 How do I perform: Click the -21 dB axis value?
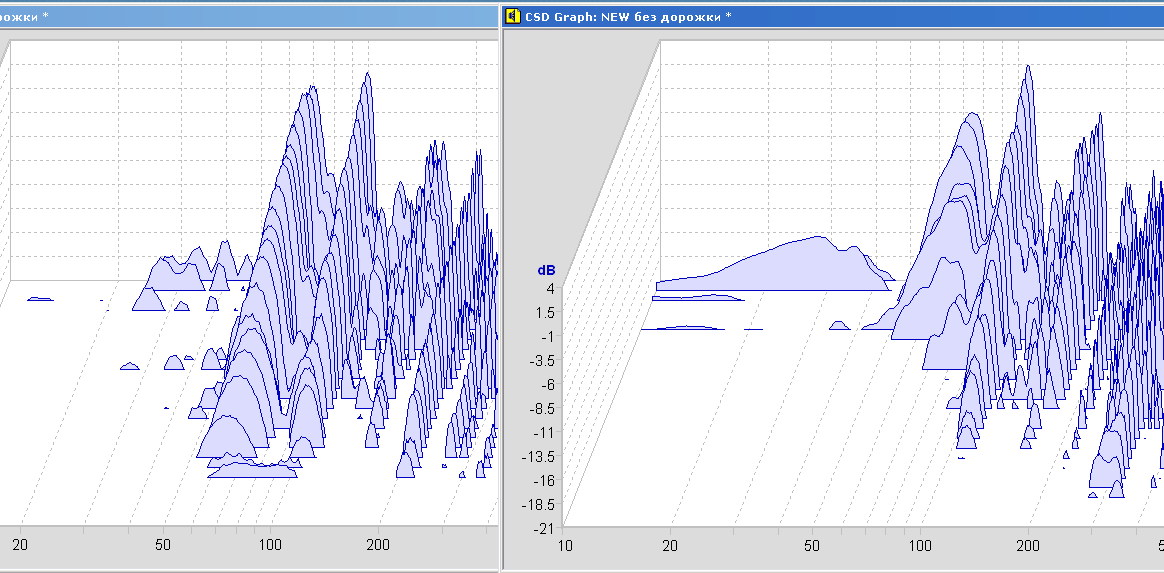click(545, 528)
